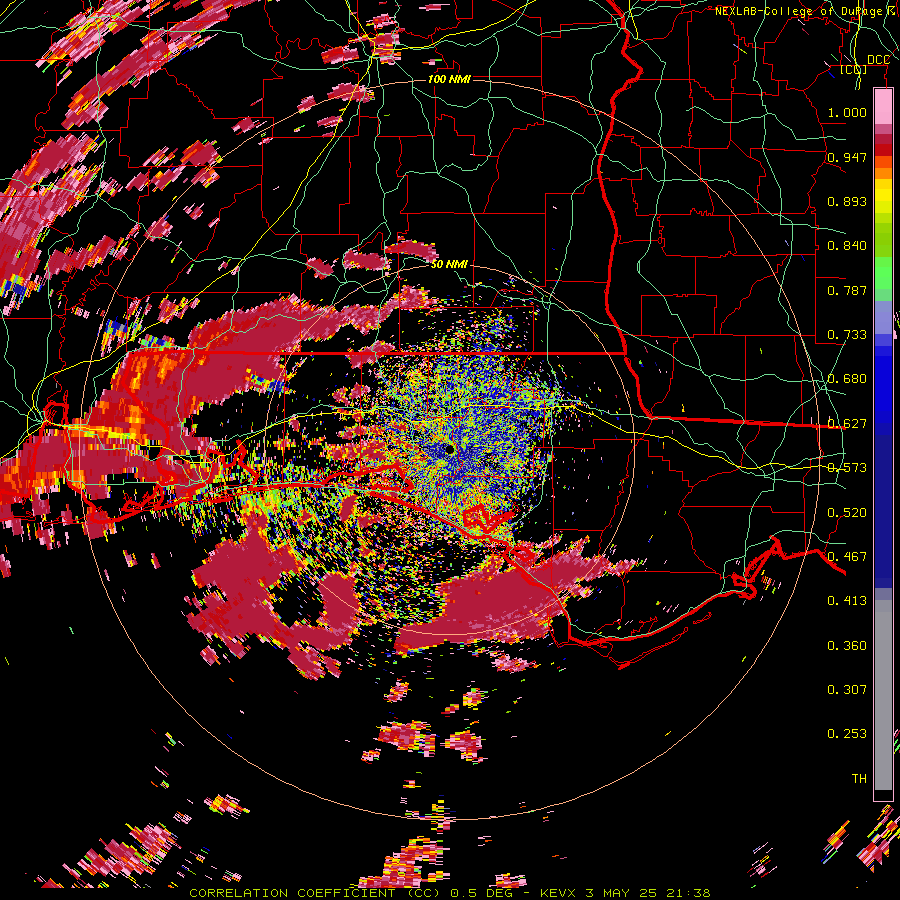The width and height of the screenshot is (900, 900).
Task: Click the 0.520 color scale value
Action: pos(847,513)
